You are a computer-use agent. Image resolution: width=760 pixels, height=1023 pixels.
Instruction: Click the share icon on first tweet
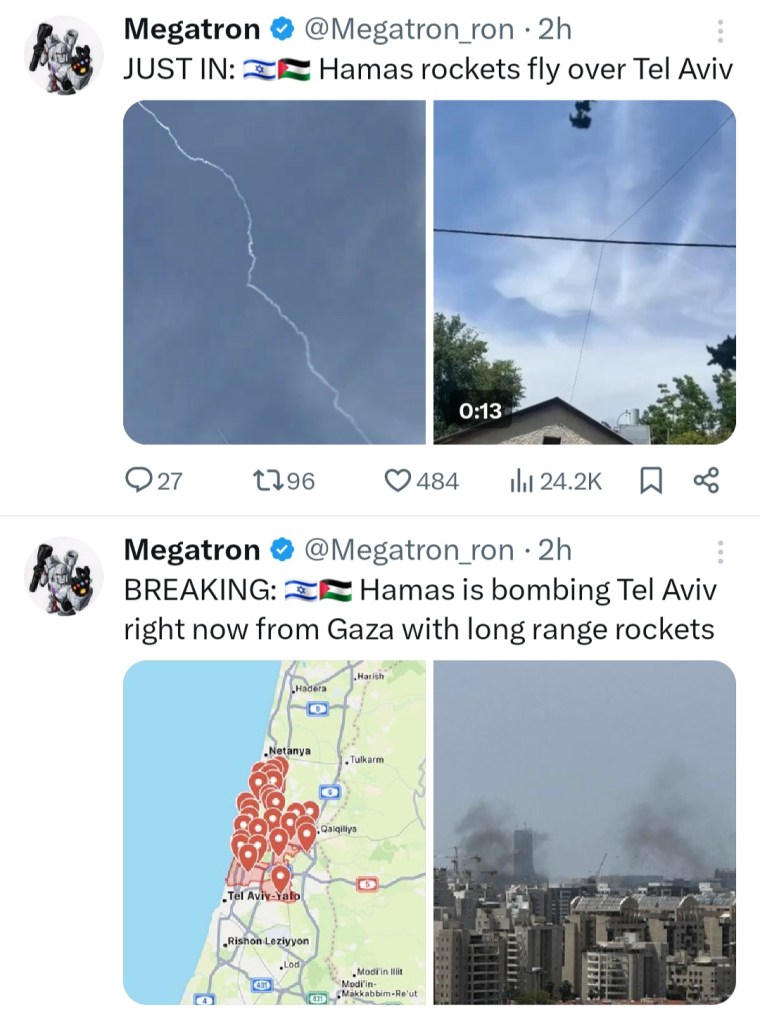[x=706, y=481]
